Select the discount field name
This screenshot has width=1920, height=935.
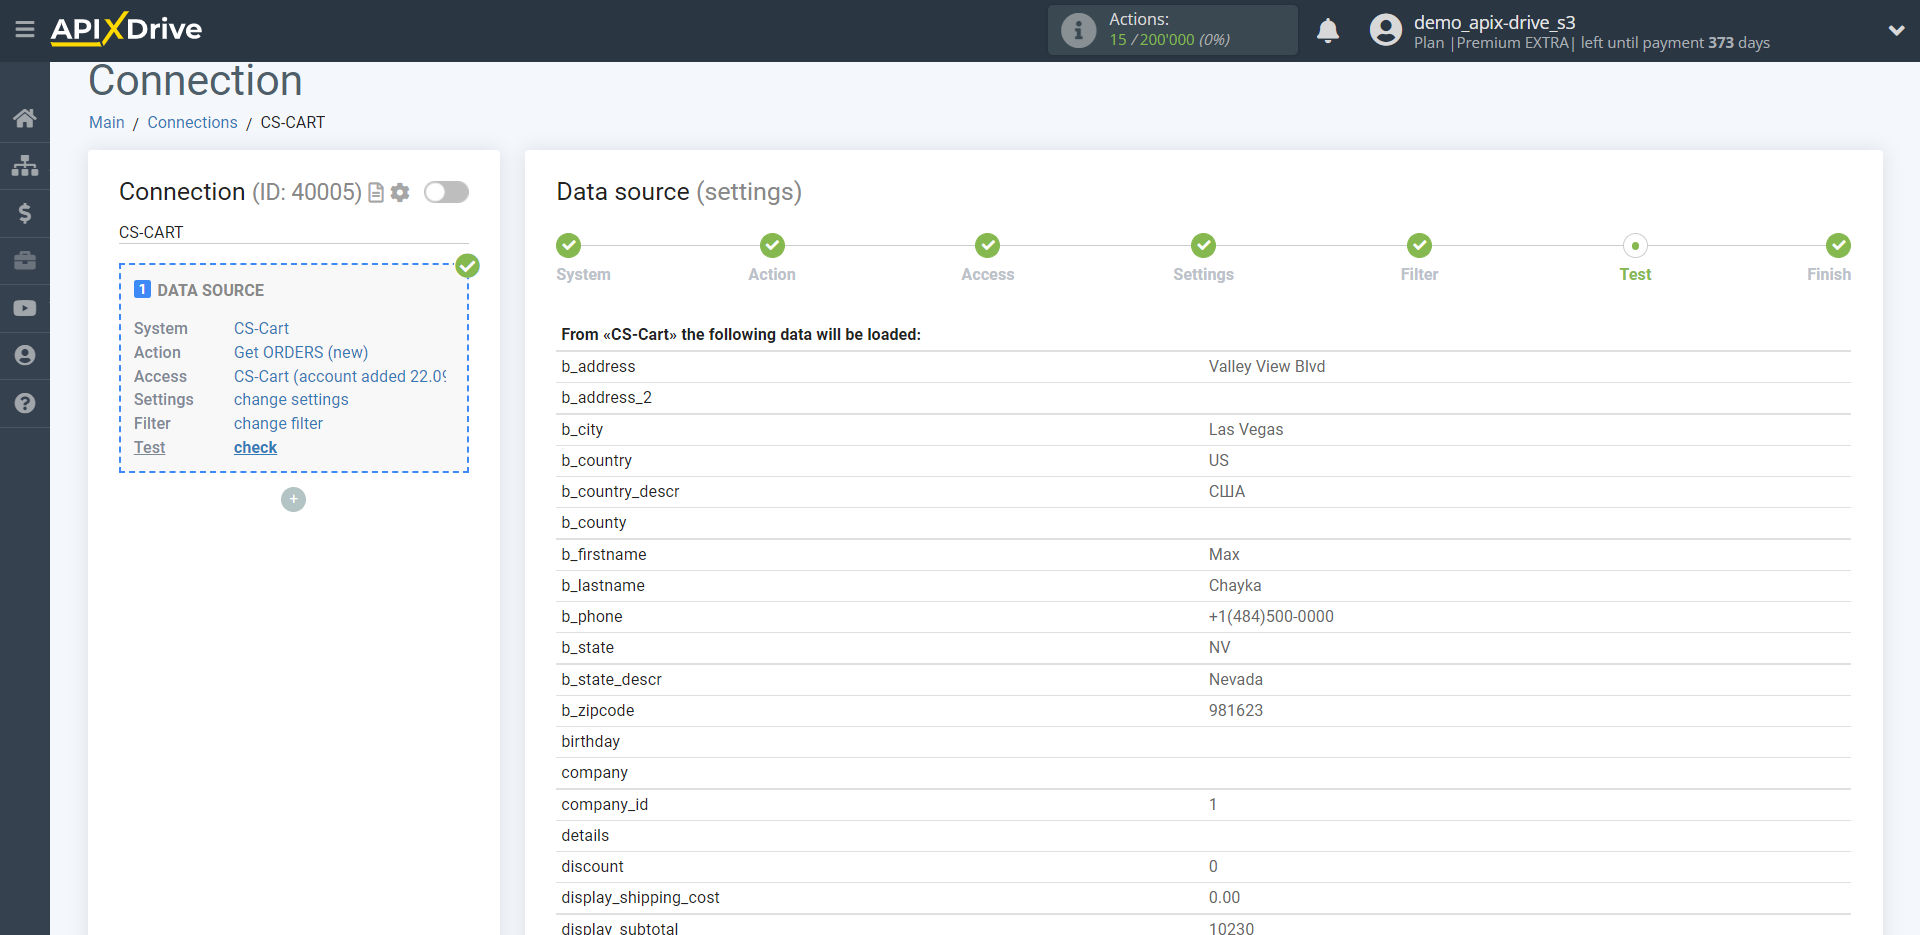click(592, 866)
